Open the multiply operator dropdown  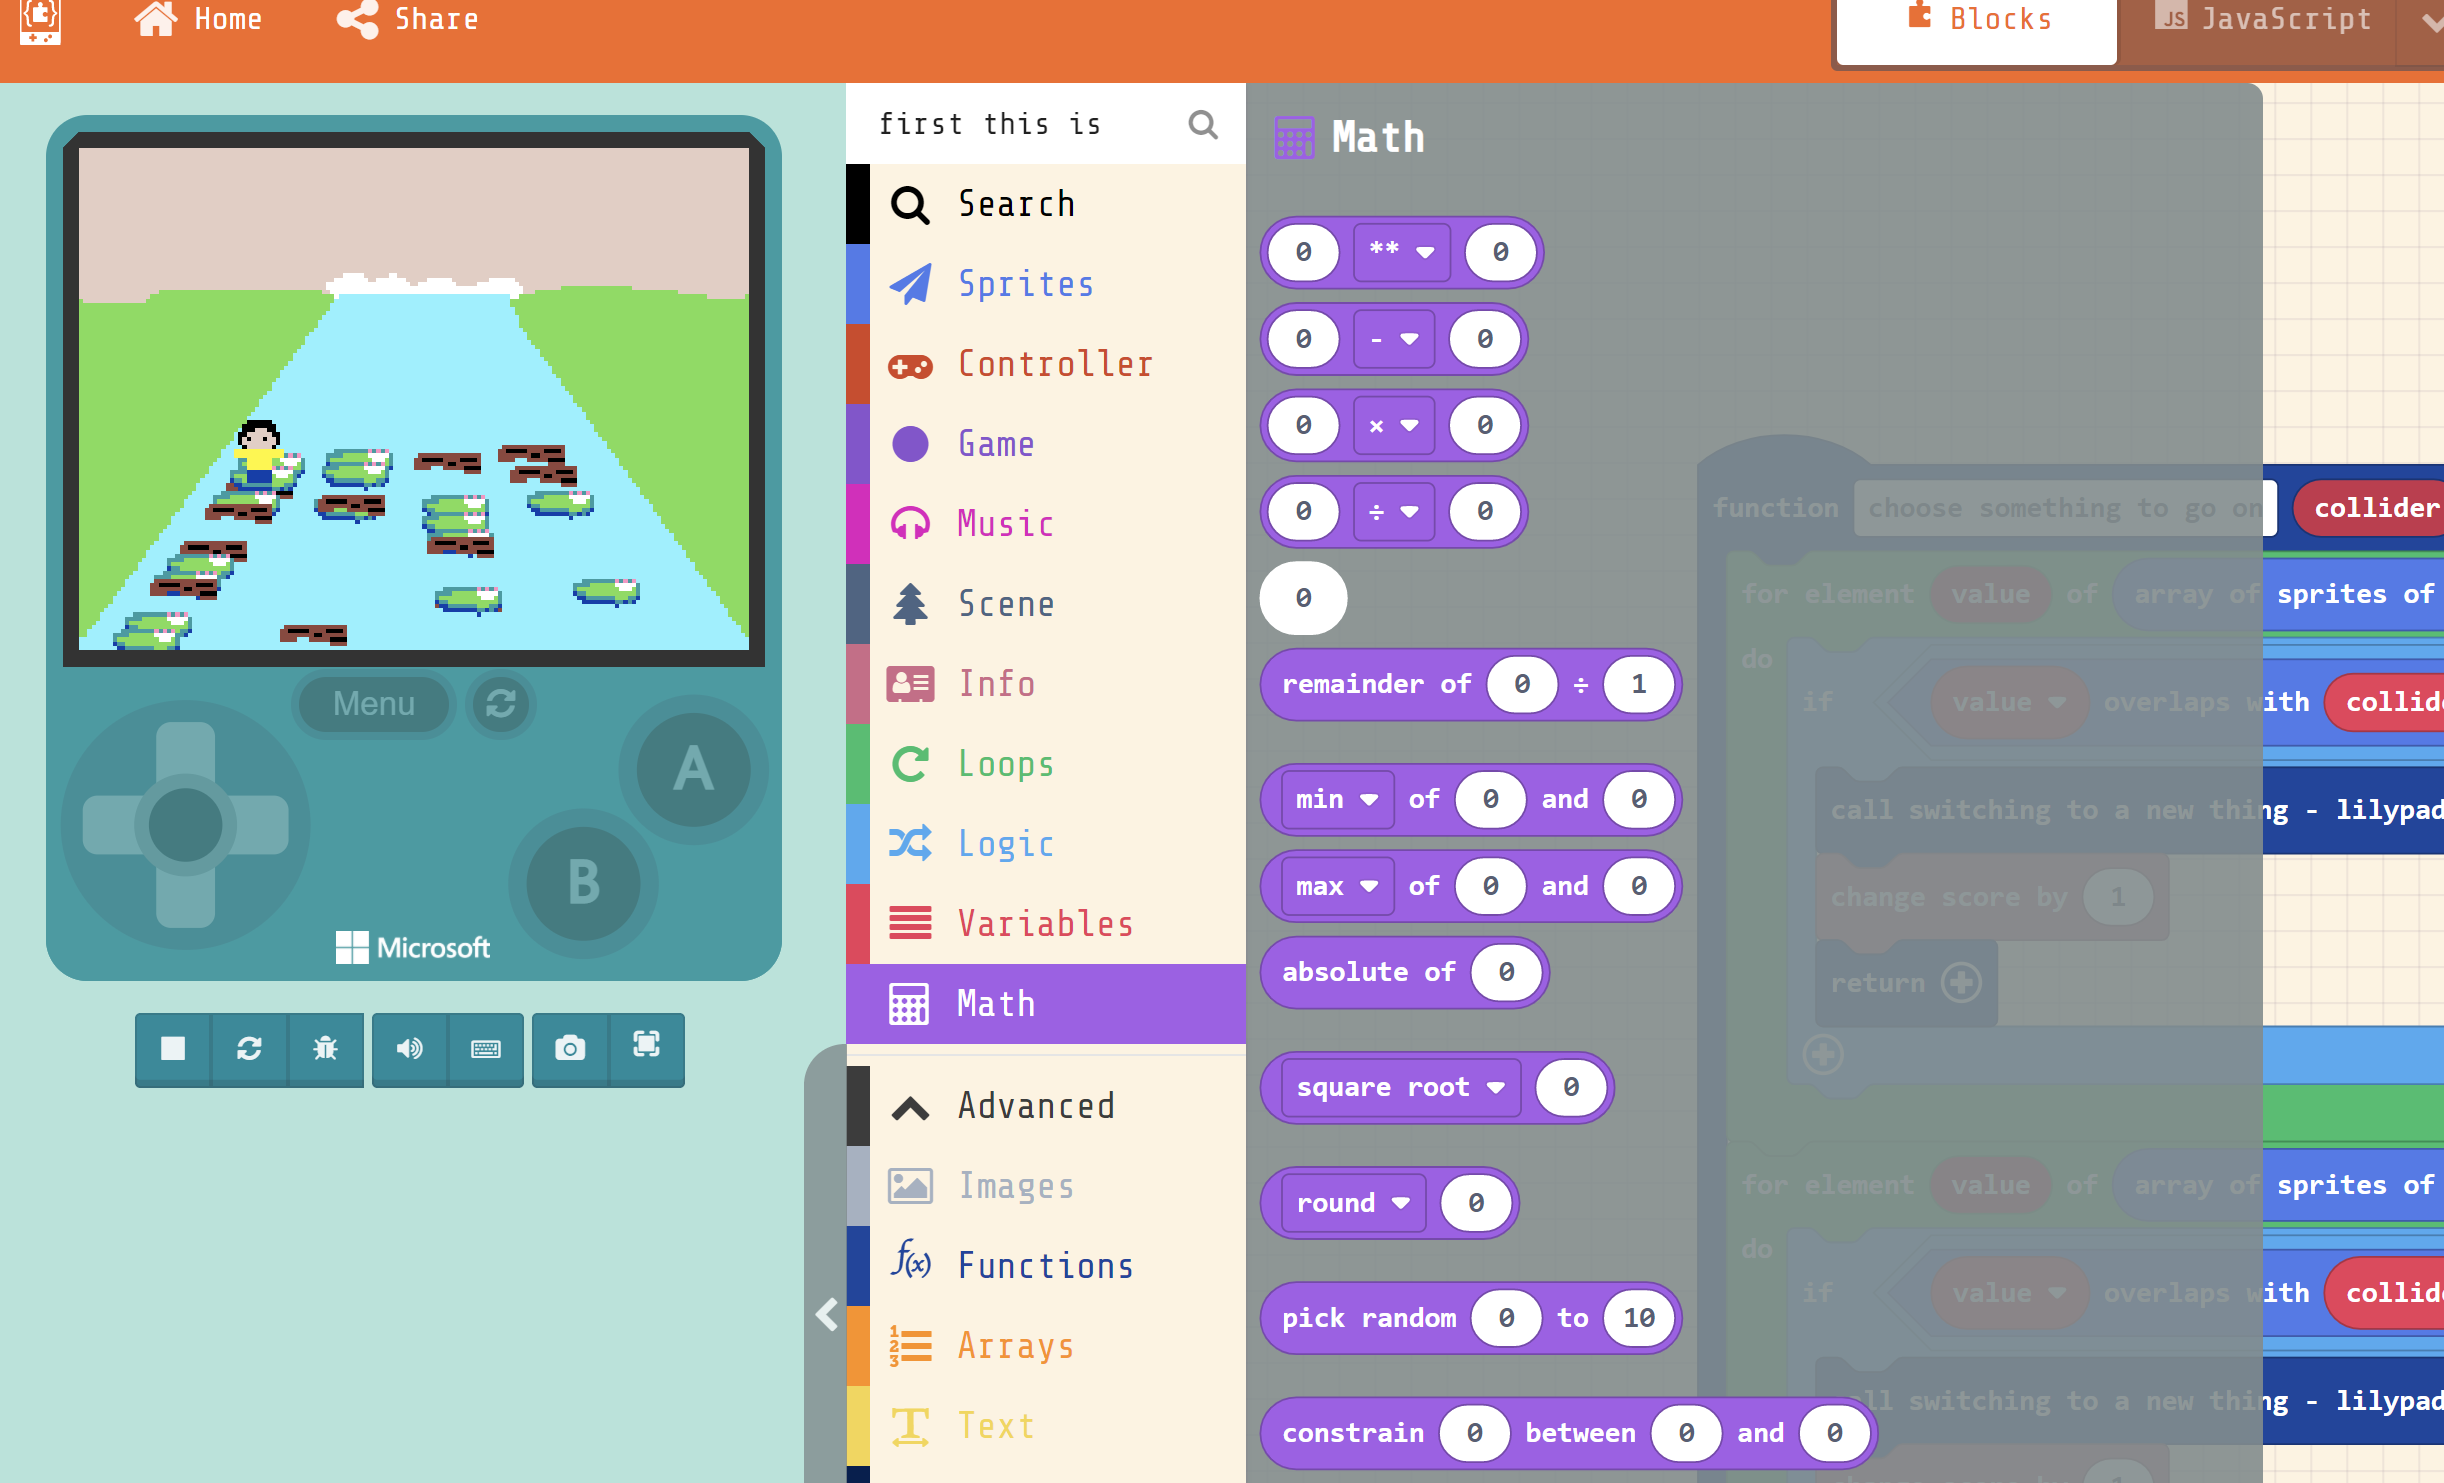1394,426
